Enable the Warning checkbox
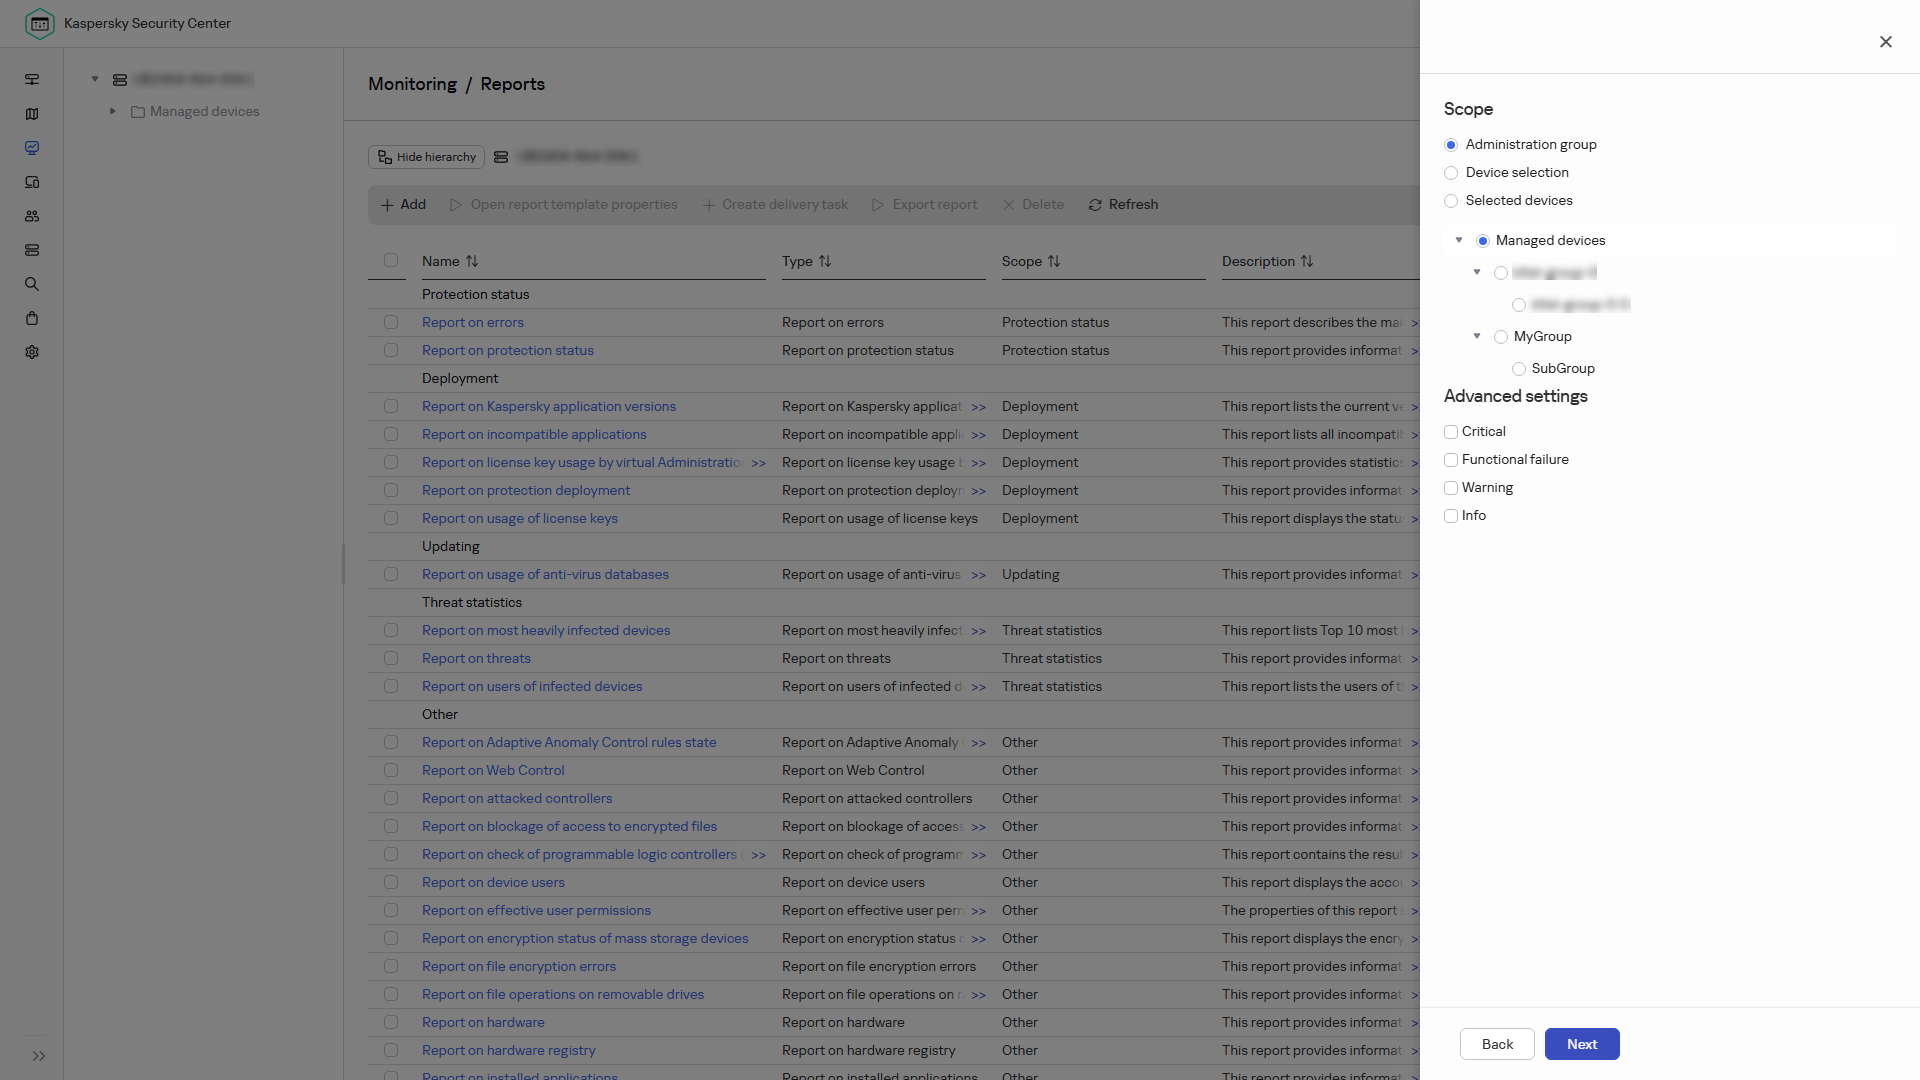Image resolution: width=1920 pixels, height=1080 pixels. [1451, 488]
